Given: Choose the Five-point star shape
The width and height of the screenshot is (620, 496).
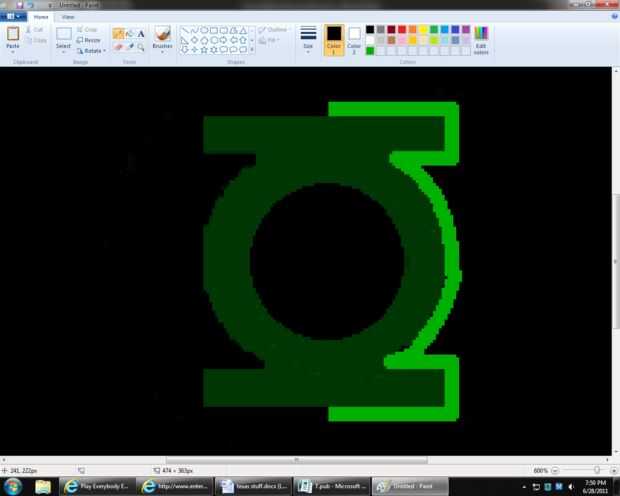Looking at the screenshot, I should click(204, 50).
